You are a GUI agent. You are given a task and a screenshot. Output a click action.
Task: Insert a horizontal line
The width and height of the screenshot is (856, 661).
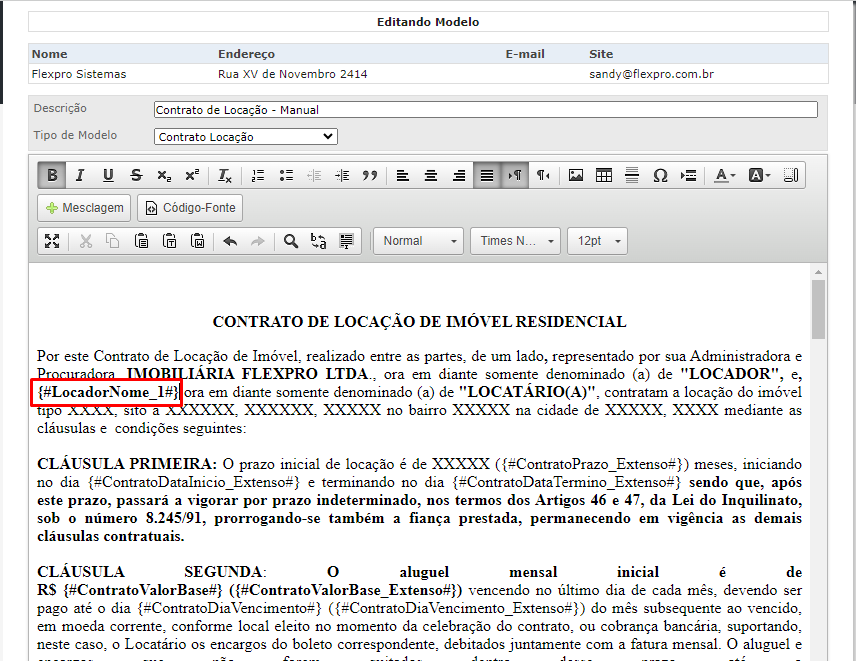632,175
